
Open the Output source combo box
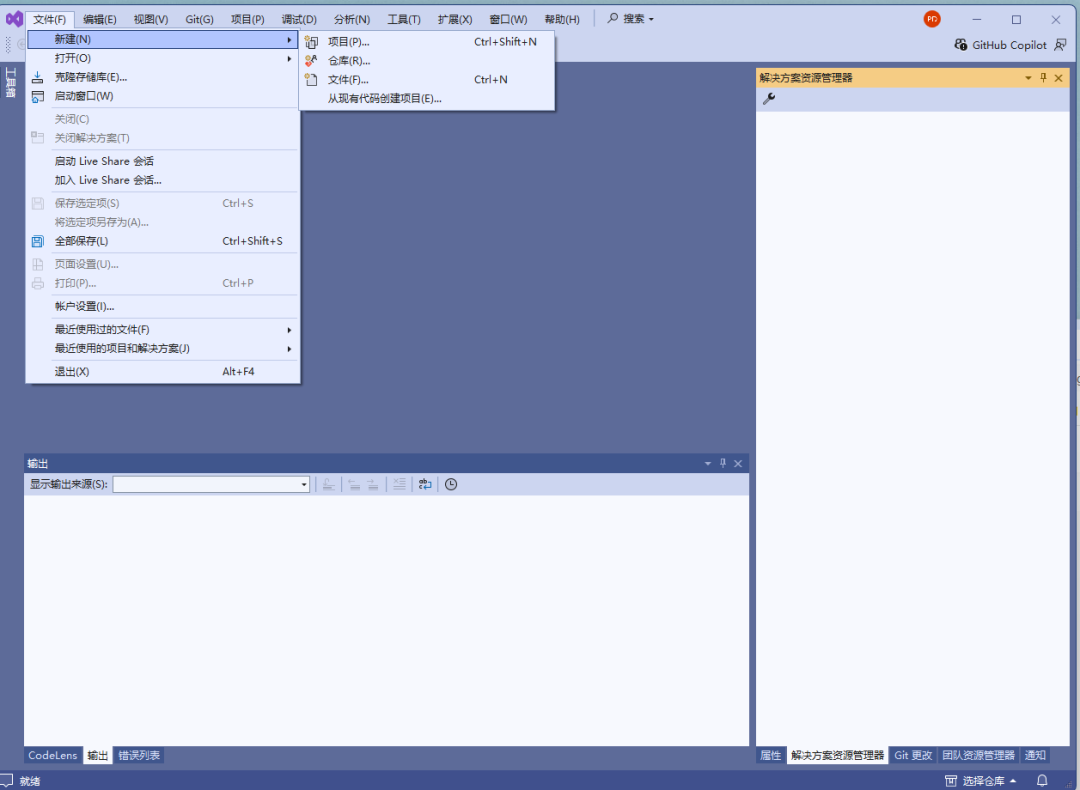(x=211, y=484)
